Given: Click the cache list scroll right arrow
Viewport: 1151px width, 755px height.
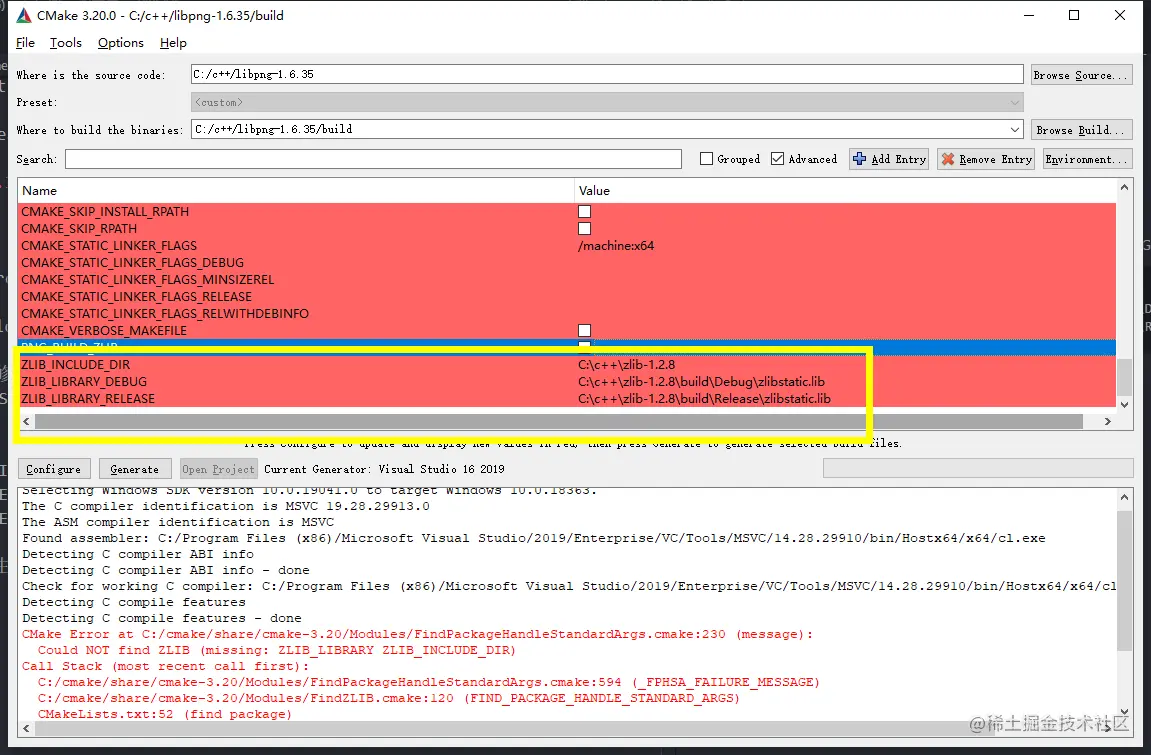Looking at the screenshot, I should [1108, 421].
